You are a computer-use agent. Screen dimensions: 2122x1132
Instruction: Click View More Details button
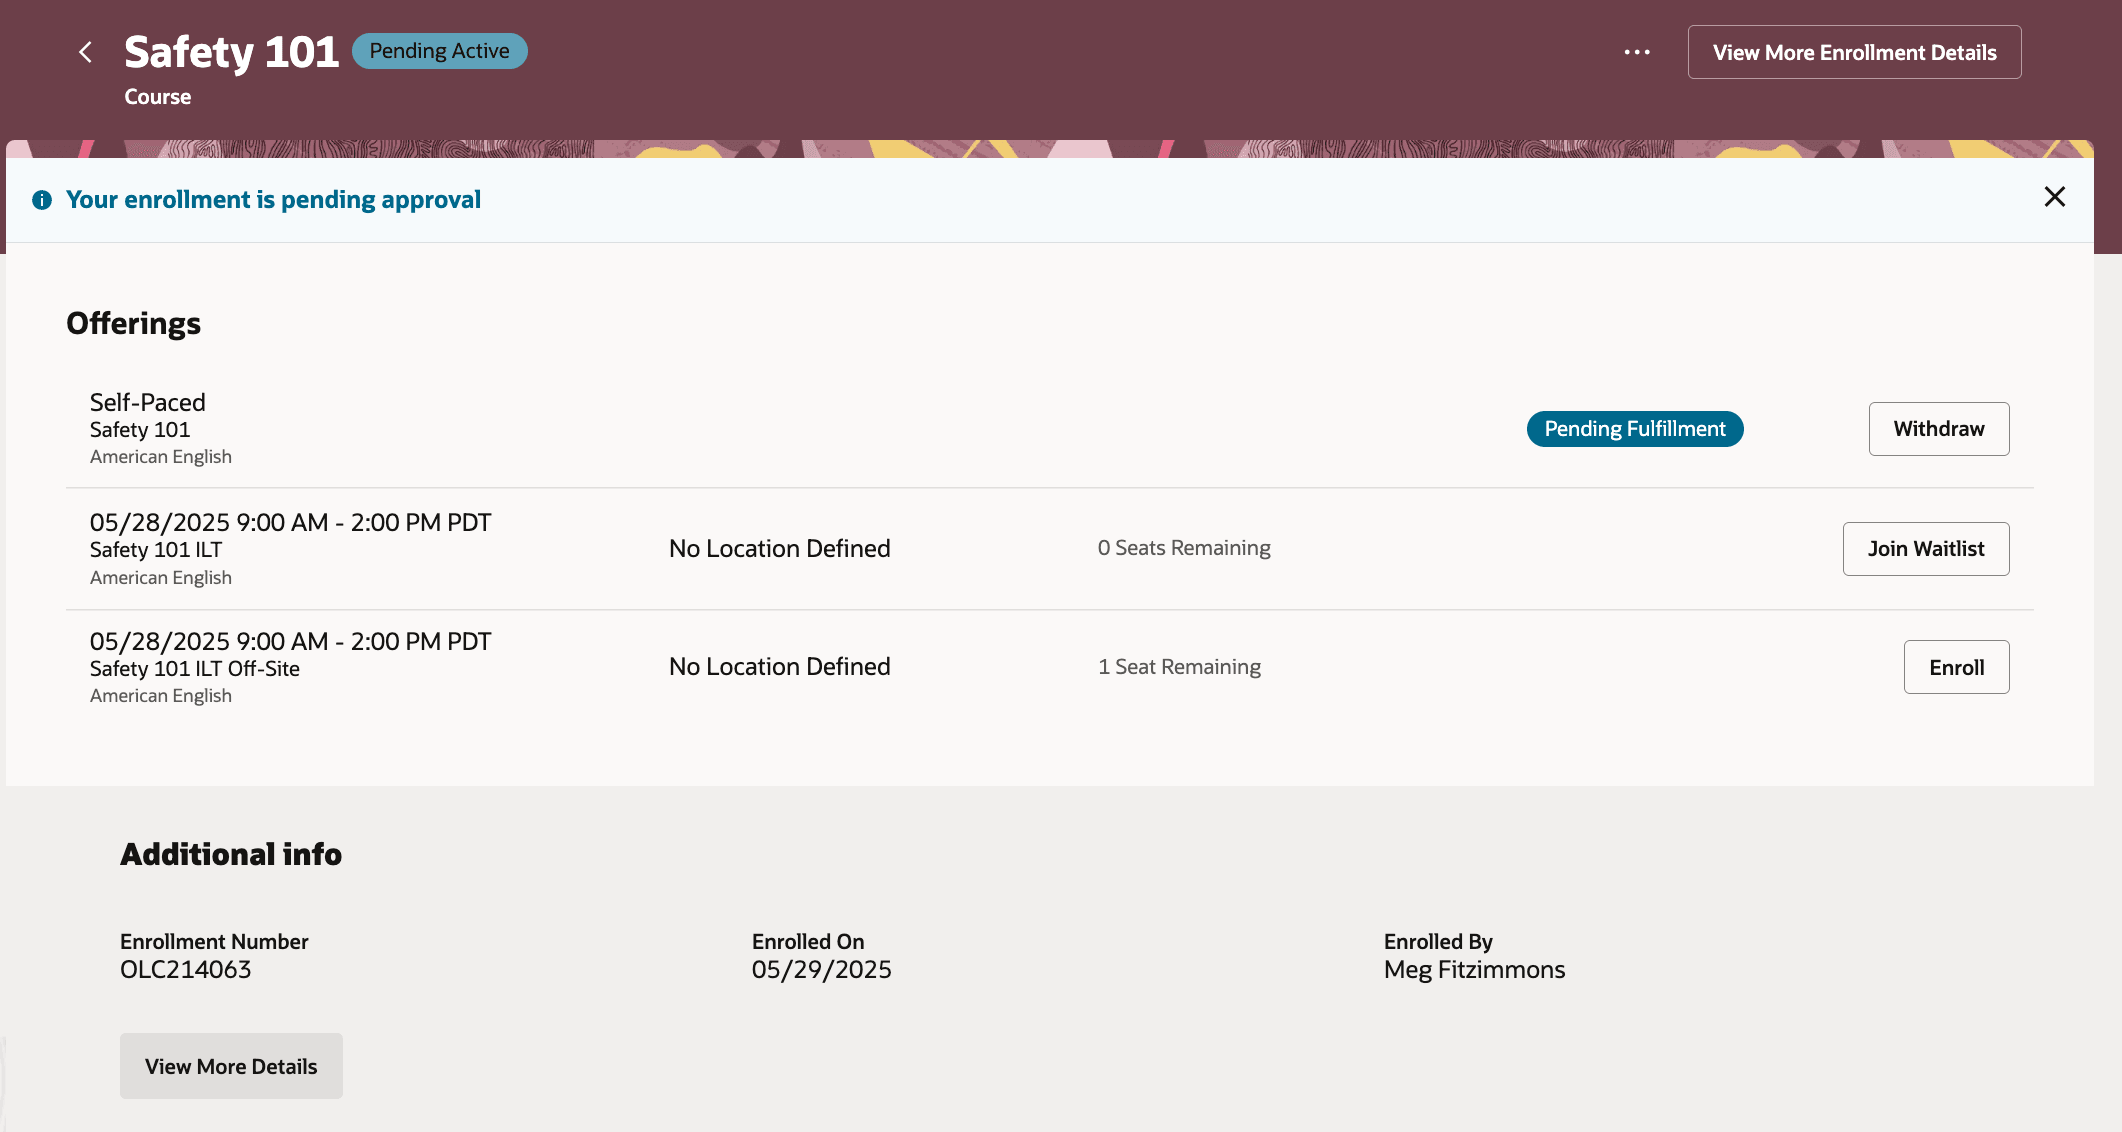[x=231, y=1066]
